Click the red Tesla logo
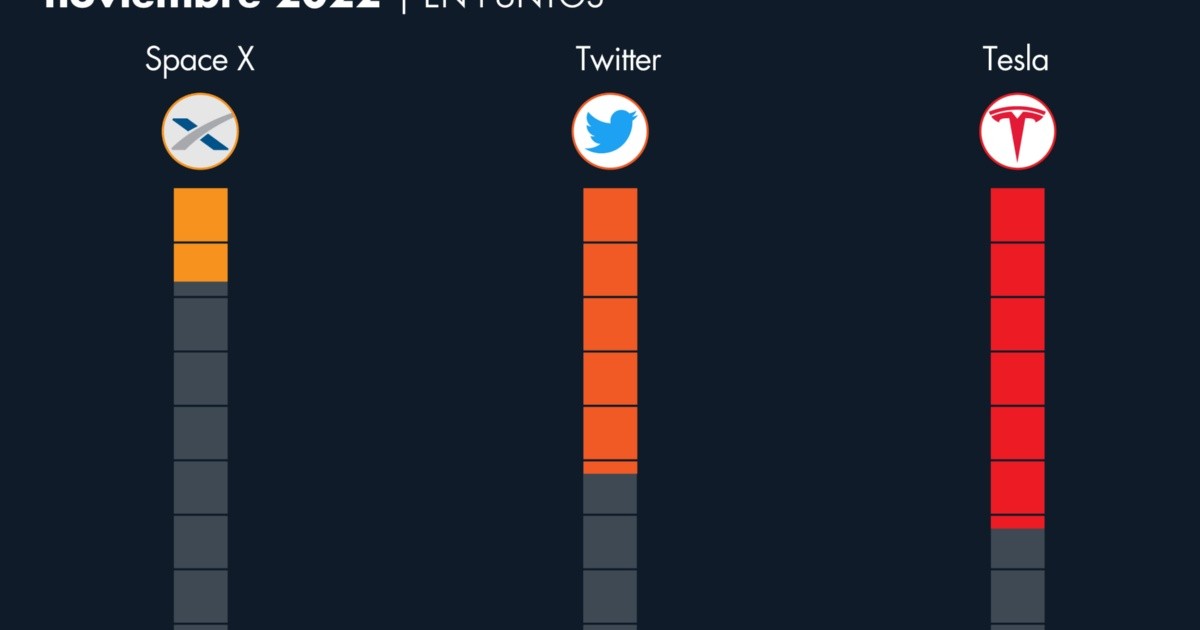Image resolution: width=1200 pixels, height=630 pixels. (1017, 131)
